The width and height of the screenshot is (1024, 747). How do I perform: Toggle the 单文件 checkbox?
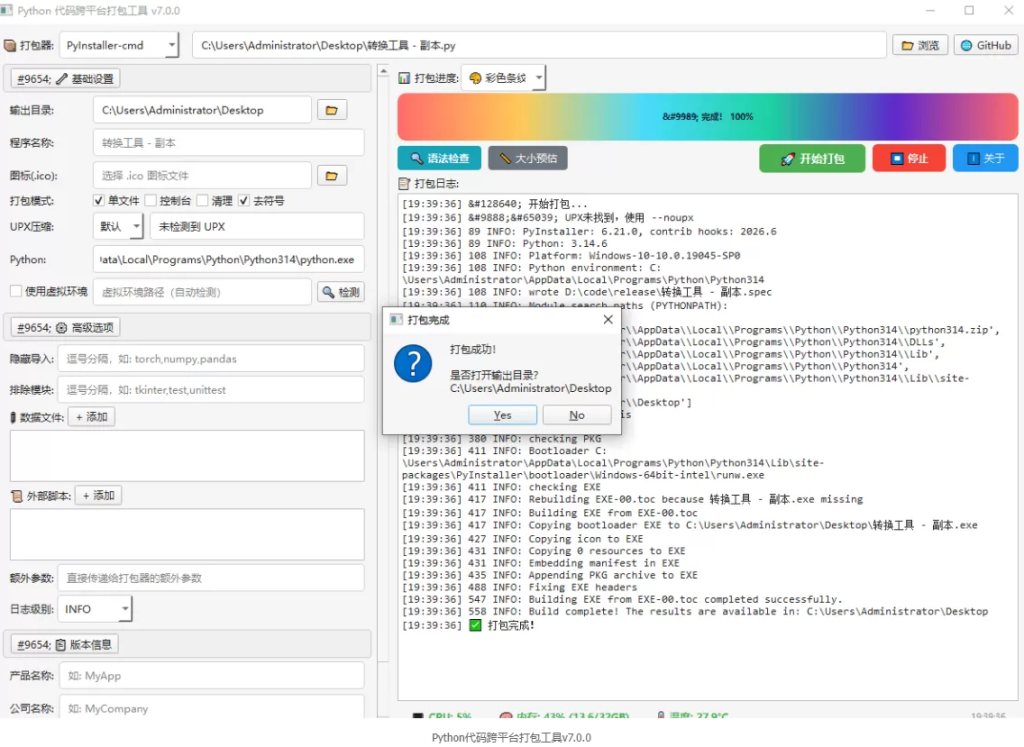click(x=99, y=200)
